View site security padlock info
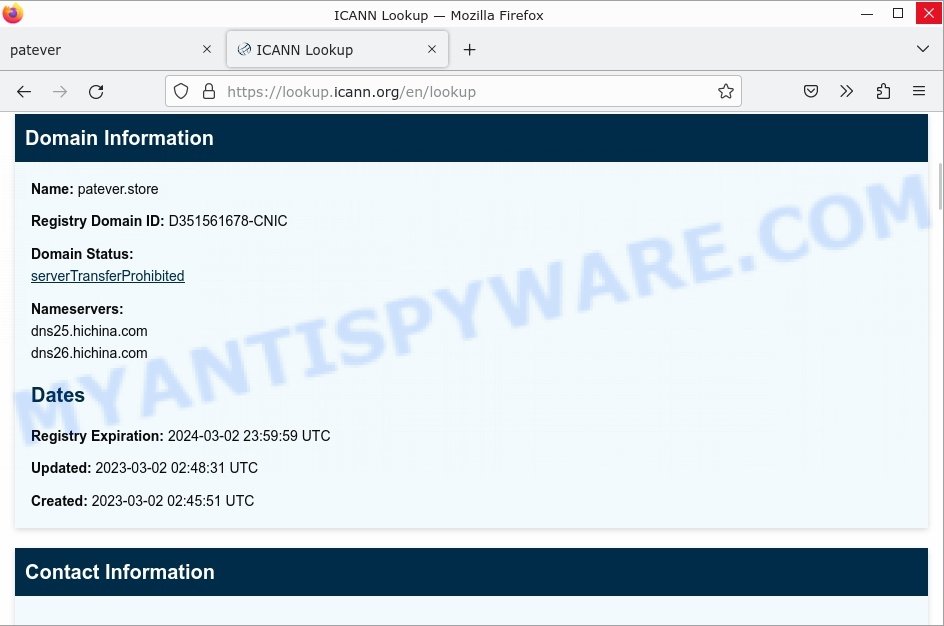944x626 pixels. click(x=209, y=91)
